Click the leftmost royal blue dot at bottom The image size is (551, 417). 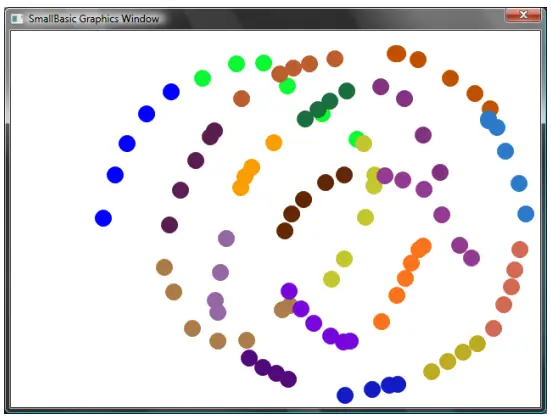click(x=345, y=395)
